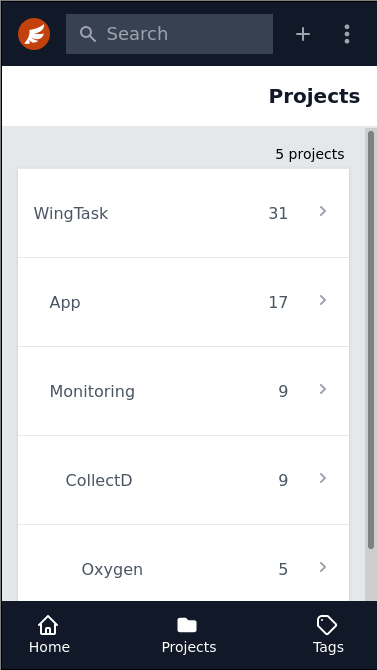
Task: Click the orange WingTask wing logo
Action: (x=34, y=34)
